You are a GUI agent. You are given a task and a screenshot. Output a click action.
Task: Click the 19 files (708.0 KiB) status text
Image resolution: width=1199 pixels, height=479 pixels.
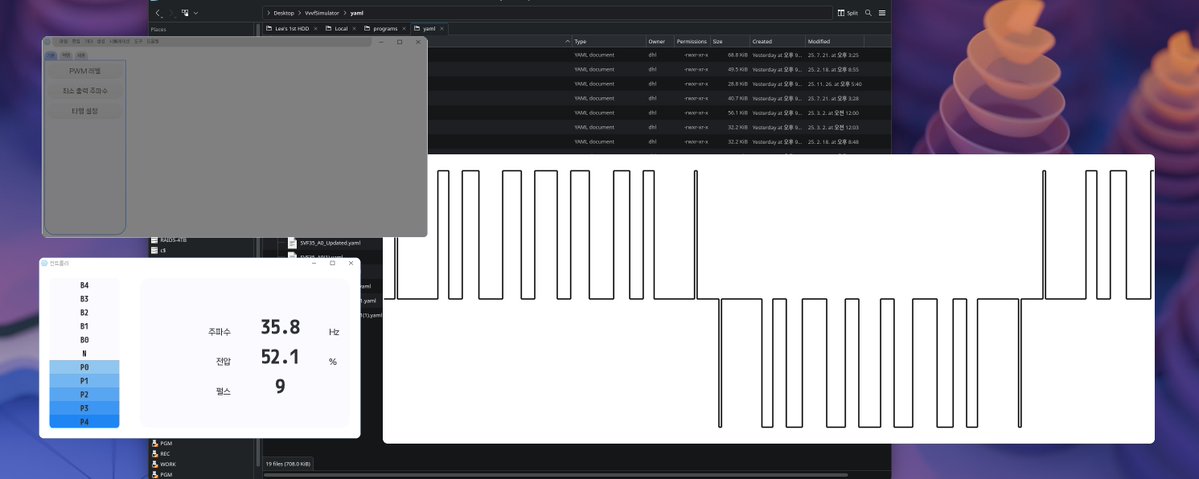tap(288, 464)
